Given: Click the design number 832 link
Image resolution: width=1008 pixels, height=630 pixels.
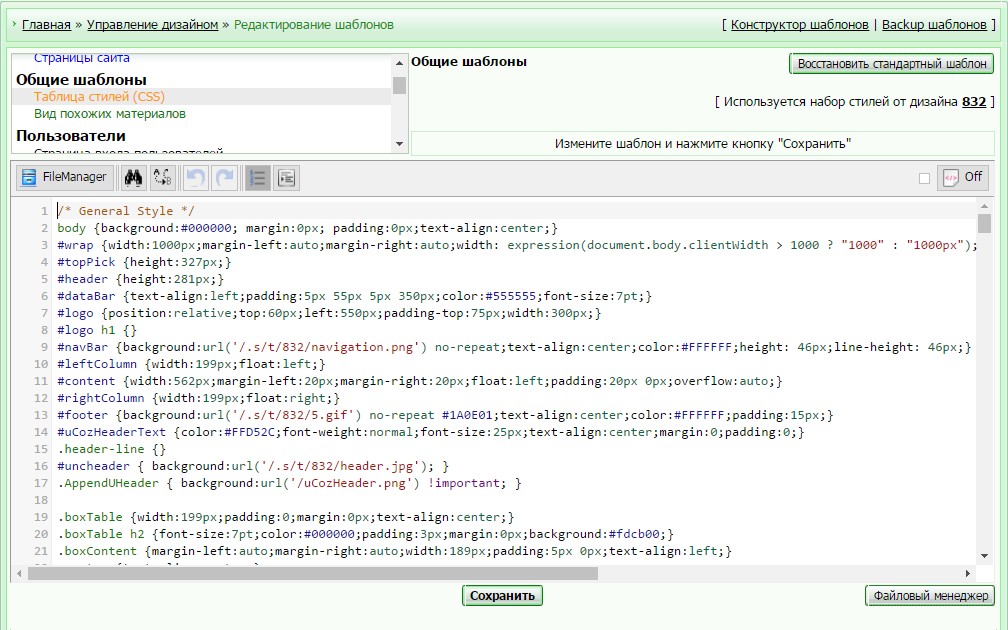Looking at the screenshot, I should pos(974,102).
